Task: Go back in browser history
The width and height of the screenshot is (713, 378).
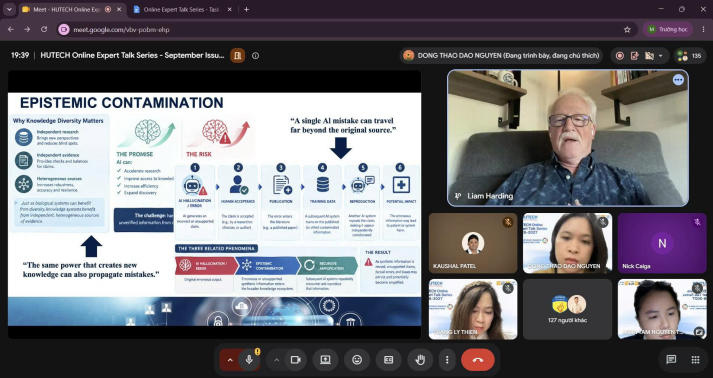Action: (x=11, y=30)
